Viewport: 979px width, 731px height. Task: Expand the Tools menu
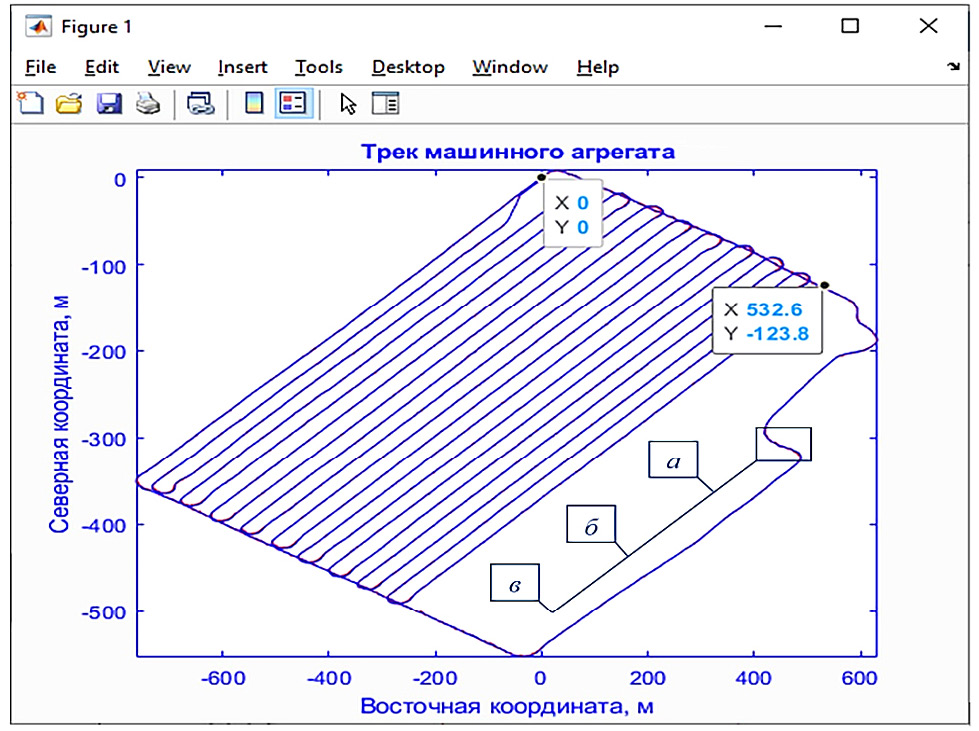tap(318, 67)
